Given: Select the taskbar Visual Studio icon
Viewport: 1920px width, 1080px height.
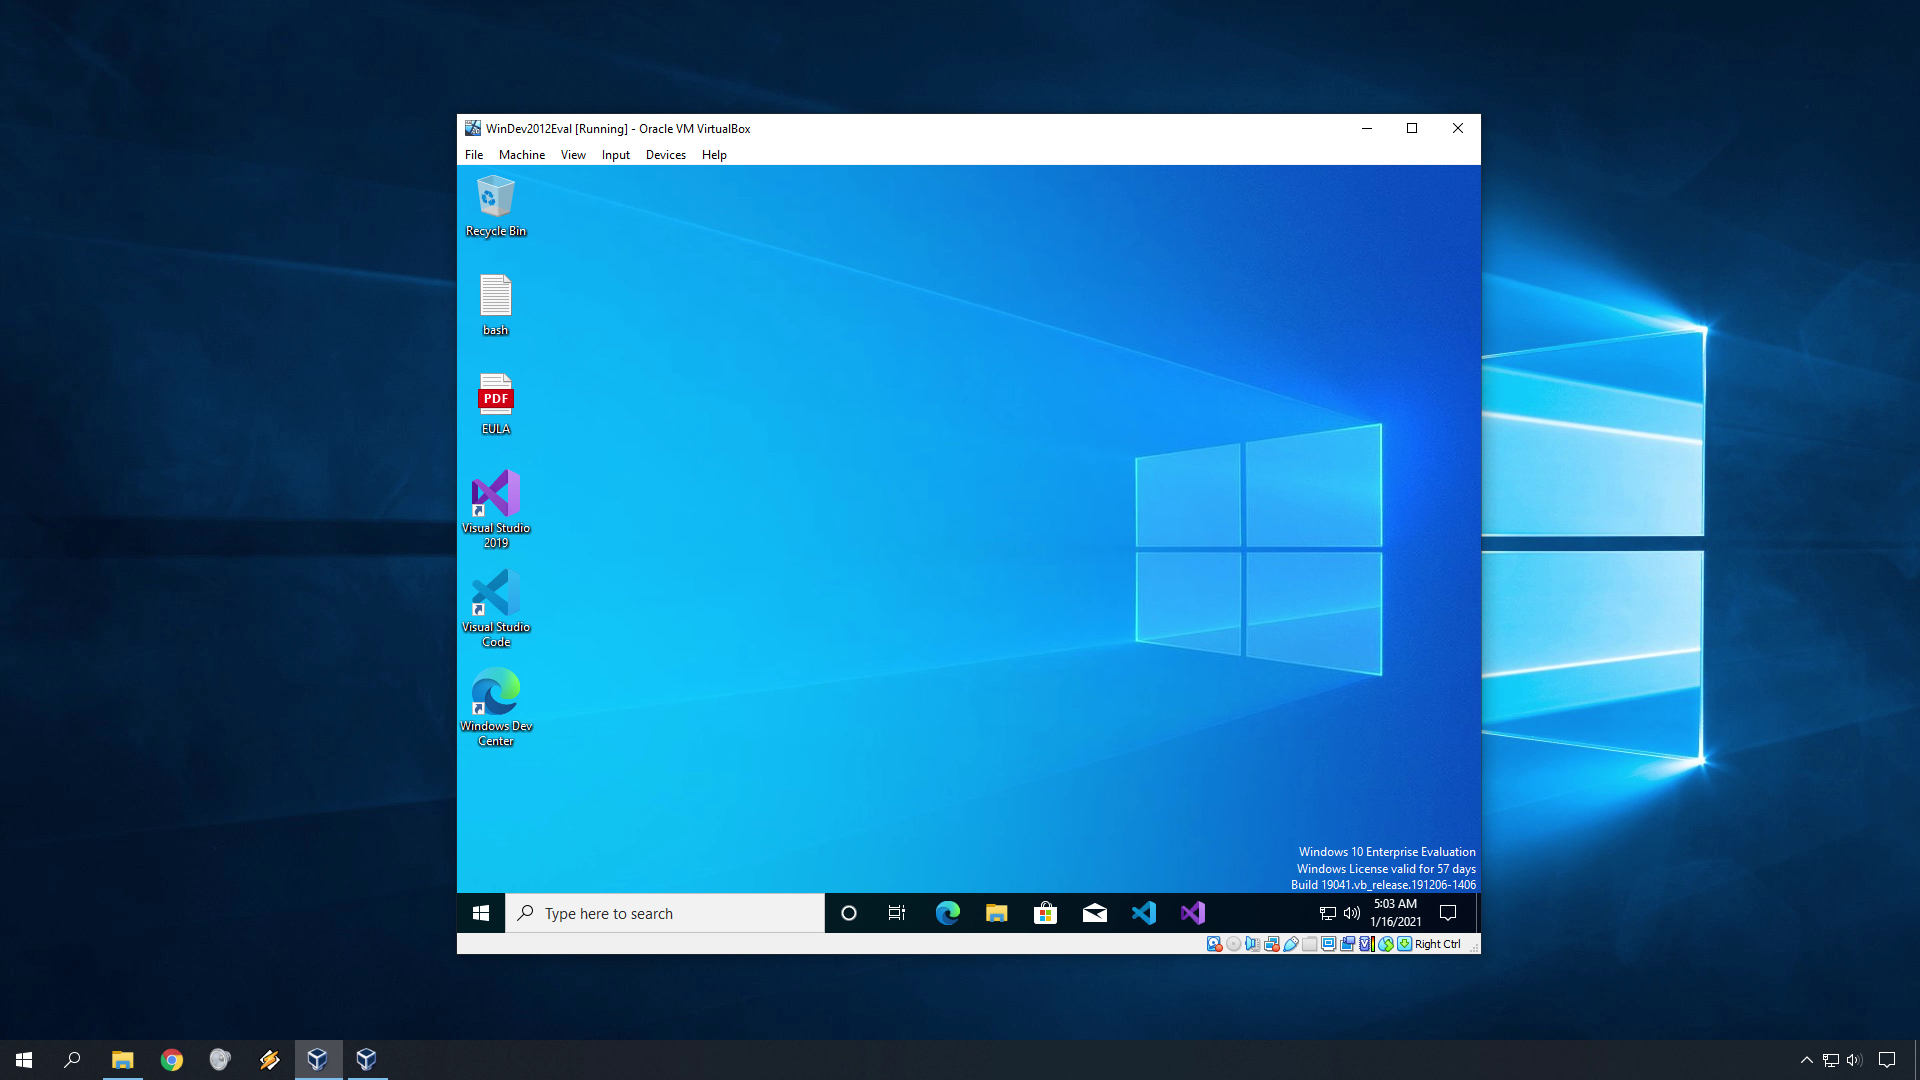Looking at the screenshot, I should click(x=1191, y=913).
